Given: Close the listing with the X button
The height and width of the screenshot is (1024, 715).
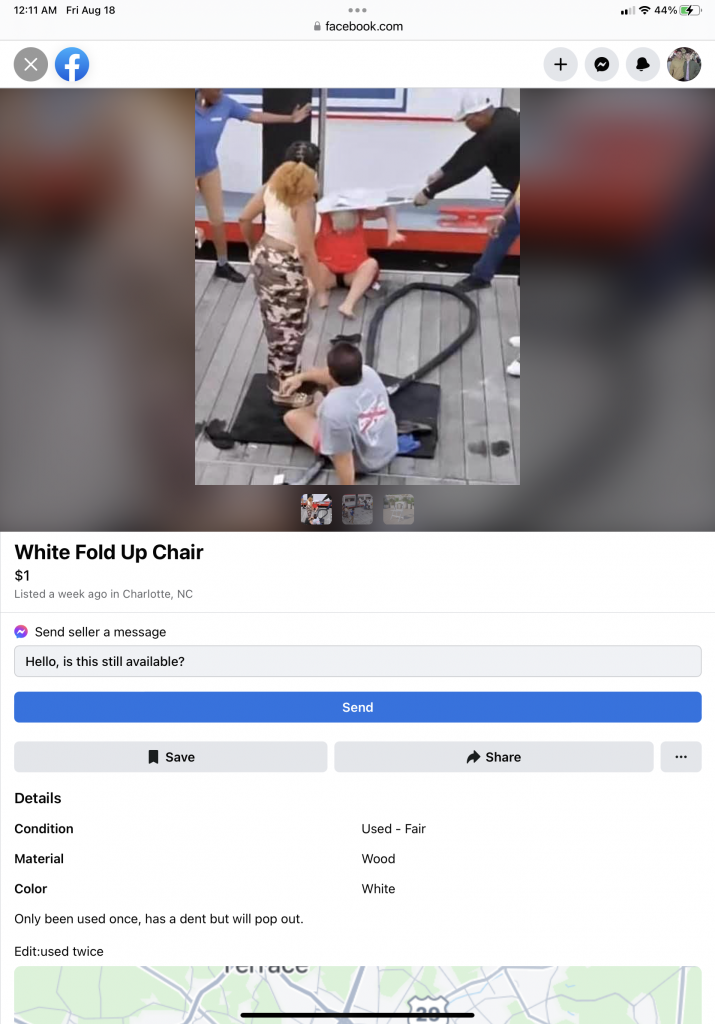Looking at the screenshot, I should coord(31,65).
